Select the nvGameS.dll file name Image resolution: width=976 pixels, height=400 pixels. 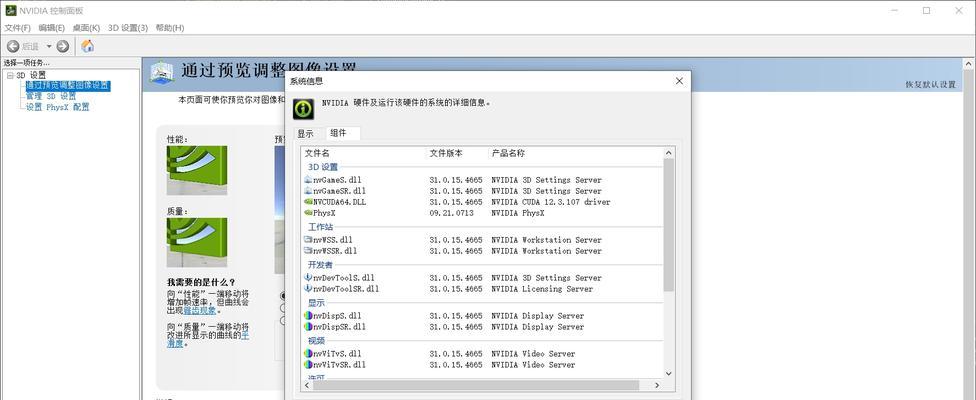click(x=337, y=180)
